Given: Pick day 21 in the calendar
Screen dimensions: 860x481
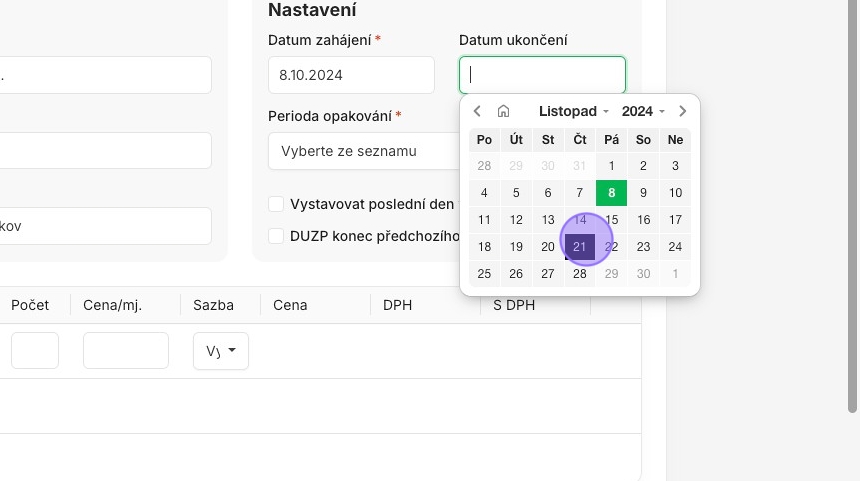Looking at the screenshot, I should pos(580,247).
